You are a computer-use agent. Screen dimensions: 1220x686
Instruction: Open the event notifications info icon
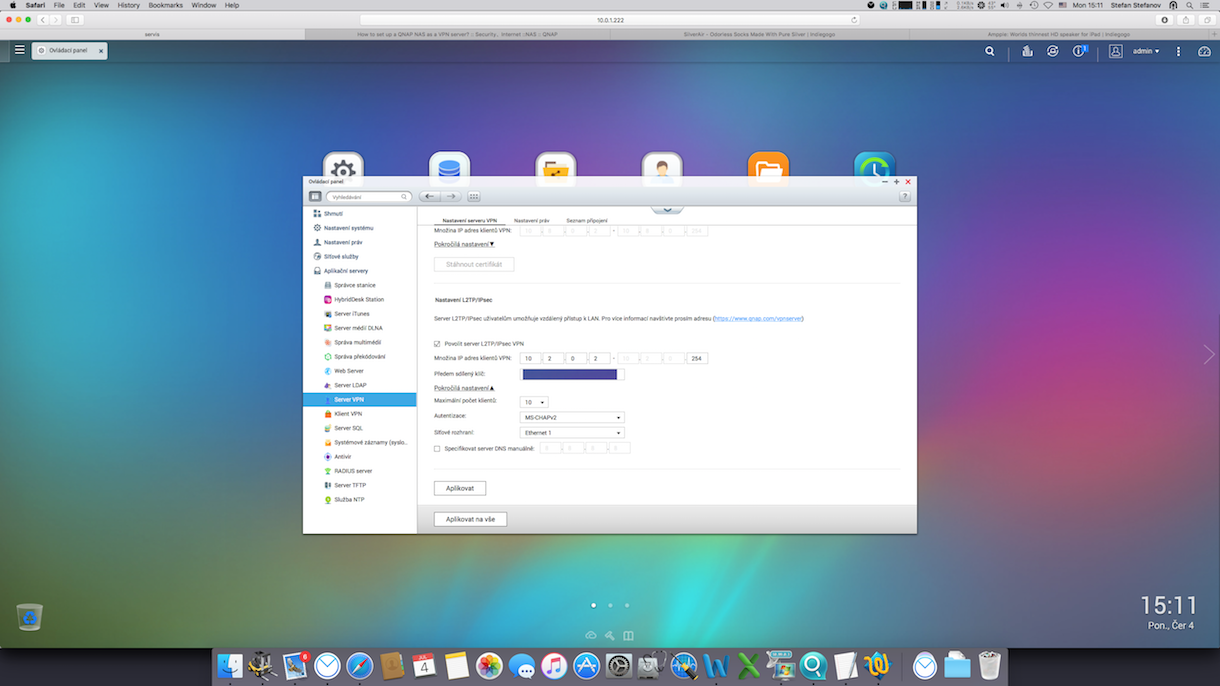click(x=1079, y=51)
